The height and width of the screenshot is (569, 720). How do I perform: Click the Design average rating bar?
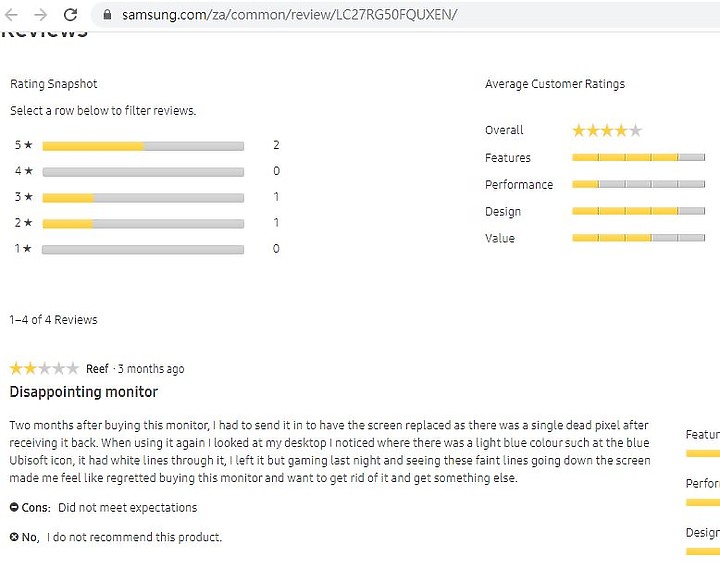tap(638, 211)
